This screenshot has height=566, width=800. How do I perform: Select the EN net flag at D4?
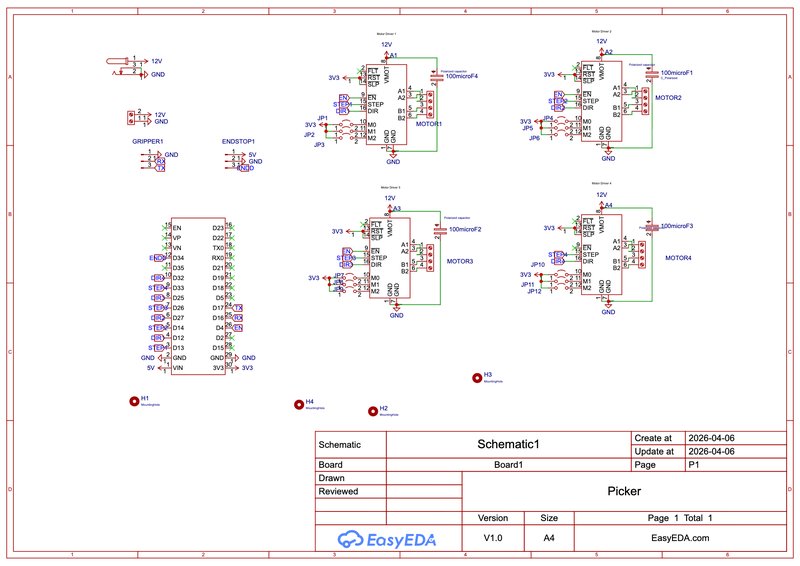point(238,328)
